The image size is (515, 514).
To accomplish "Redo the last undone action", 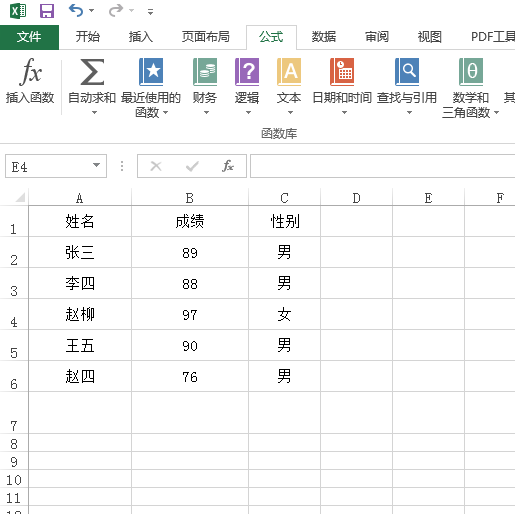I will 116,11.
